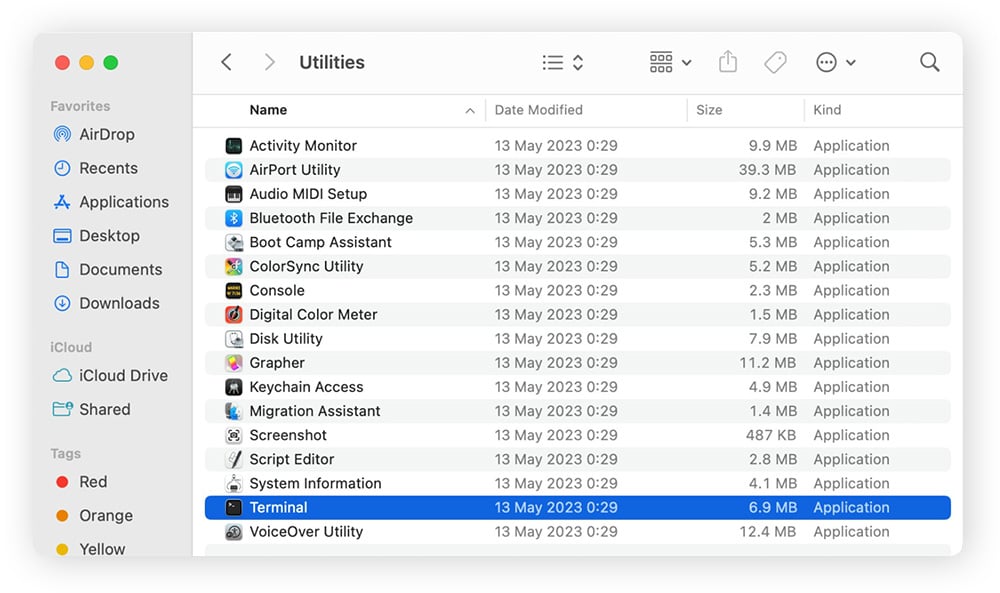This screenshot has height=593, width=1000.
Task: Select the Red tag
Action: pos(81,482)
